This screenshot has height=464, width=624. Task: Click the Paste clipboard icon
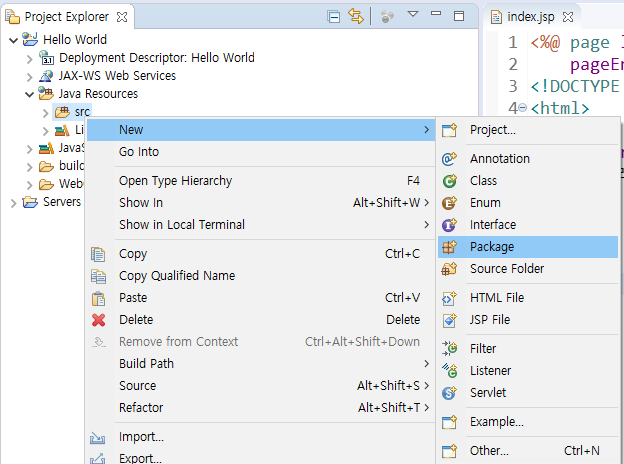tap(98, 298)
